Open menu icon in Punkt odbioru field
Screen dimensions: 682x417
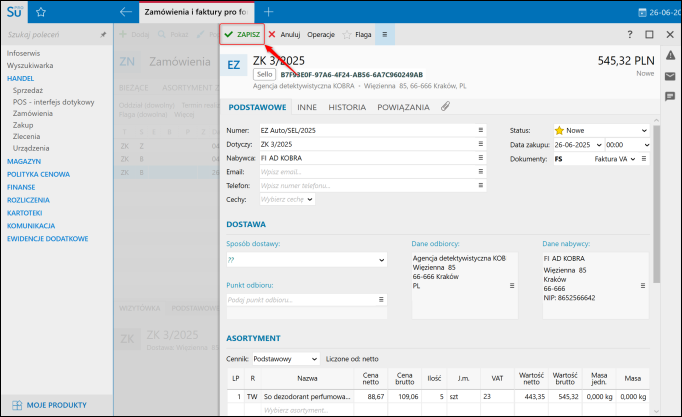381,300
